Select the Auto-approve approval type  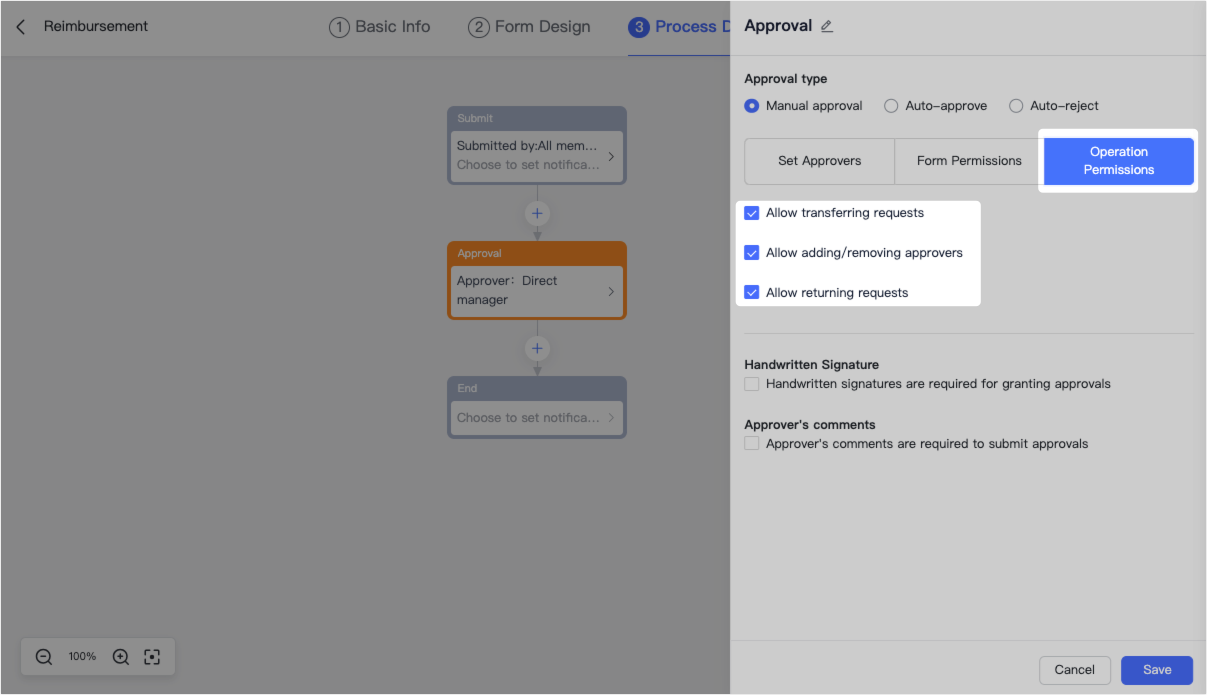[890, 105]
